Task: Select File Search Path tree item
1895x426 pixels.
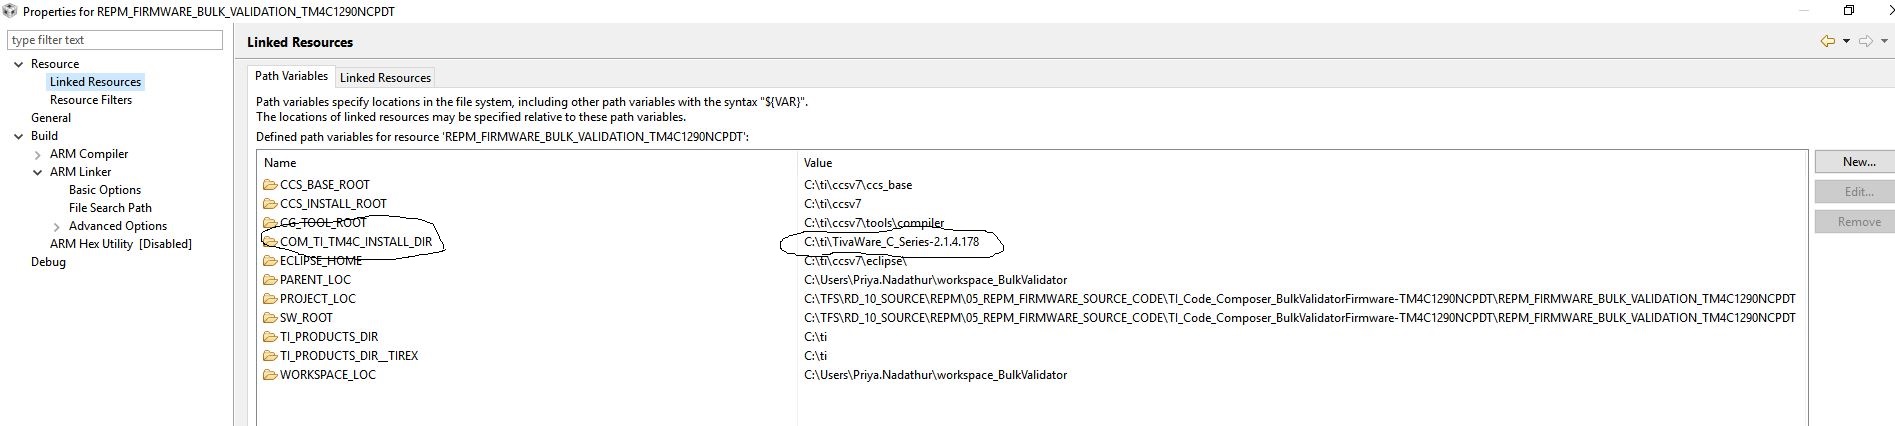Action: coord(110,208)
